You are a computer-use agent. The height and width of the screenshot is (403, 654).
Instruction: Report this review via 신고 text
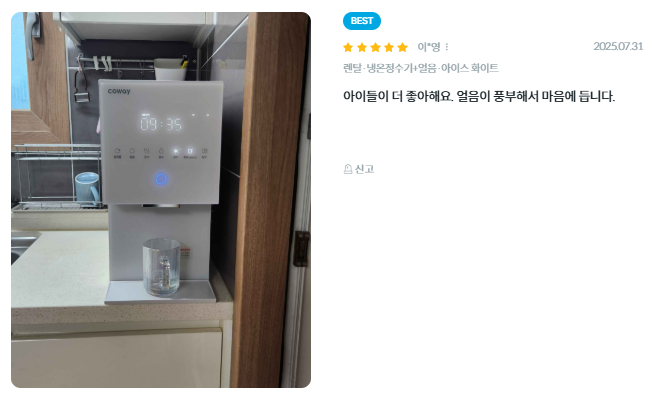click(364, 169)
